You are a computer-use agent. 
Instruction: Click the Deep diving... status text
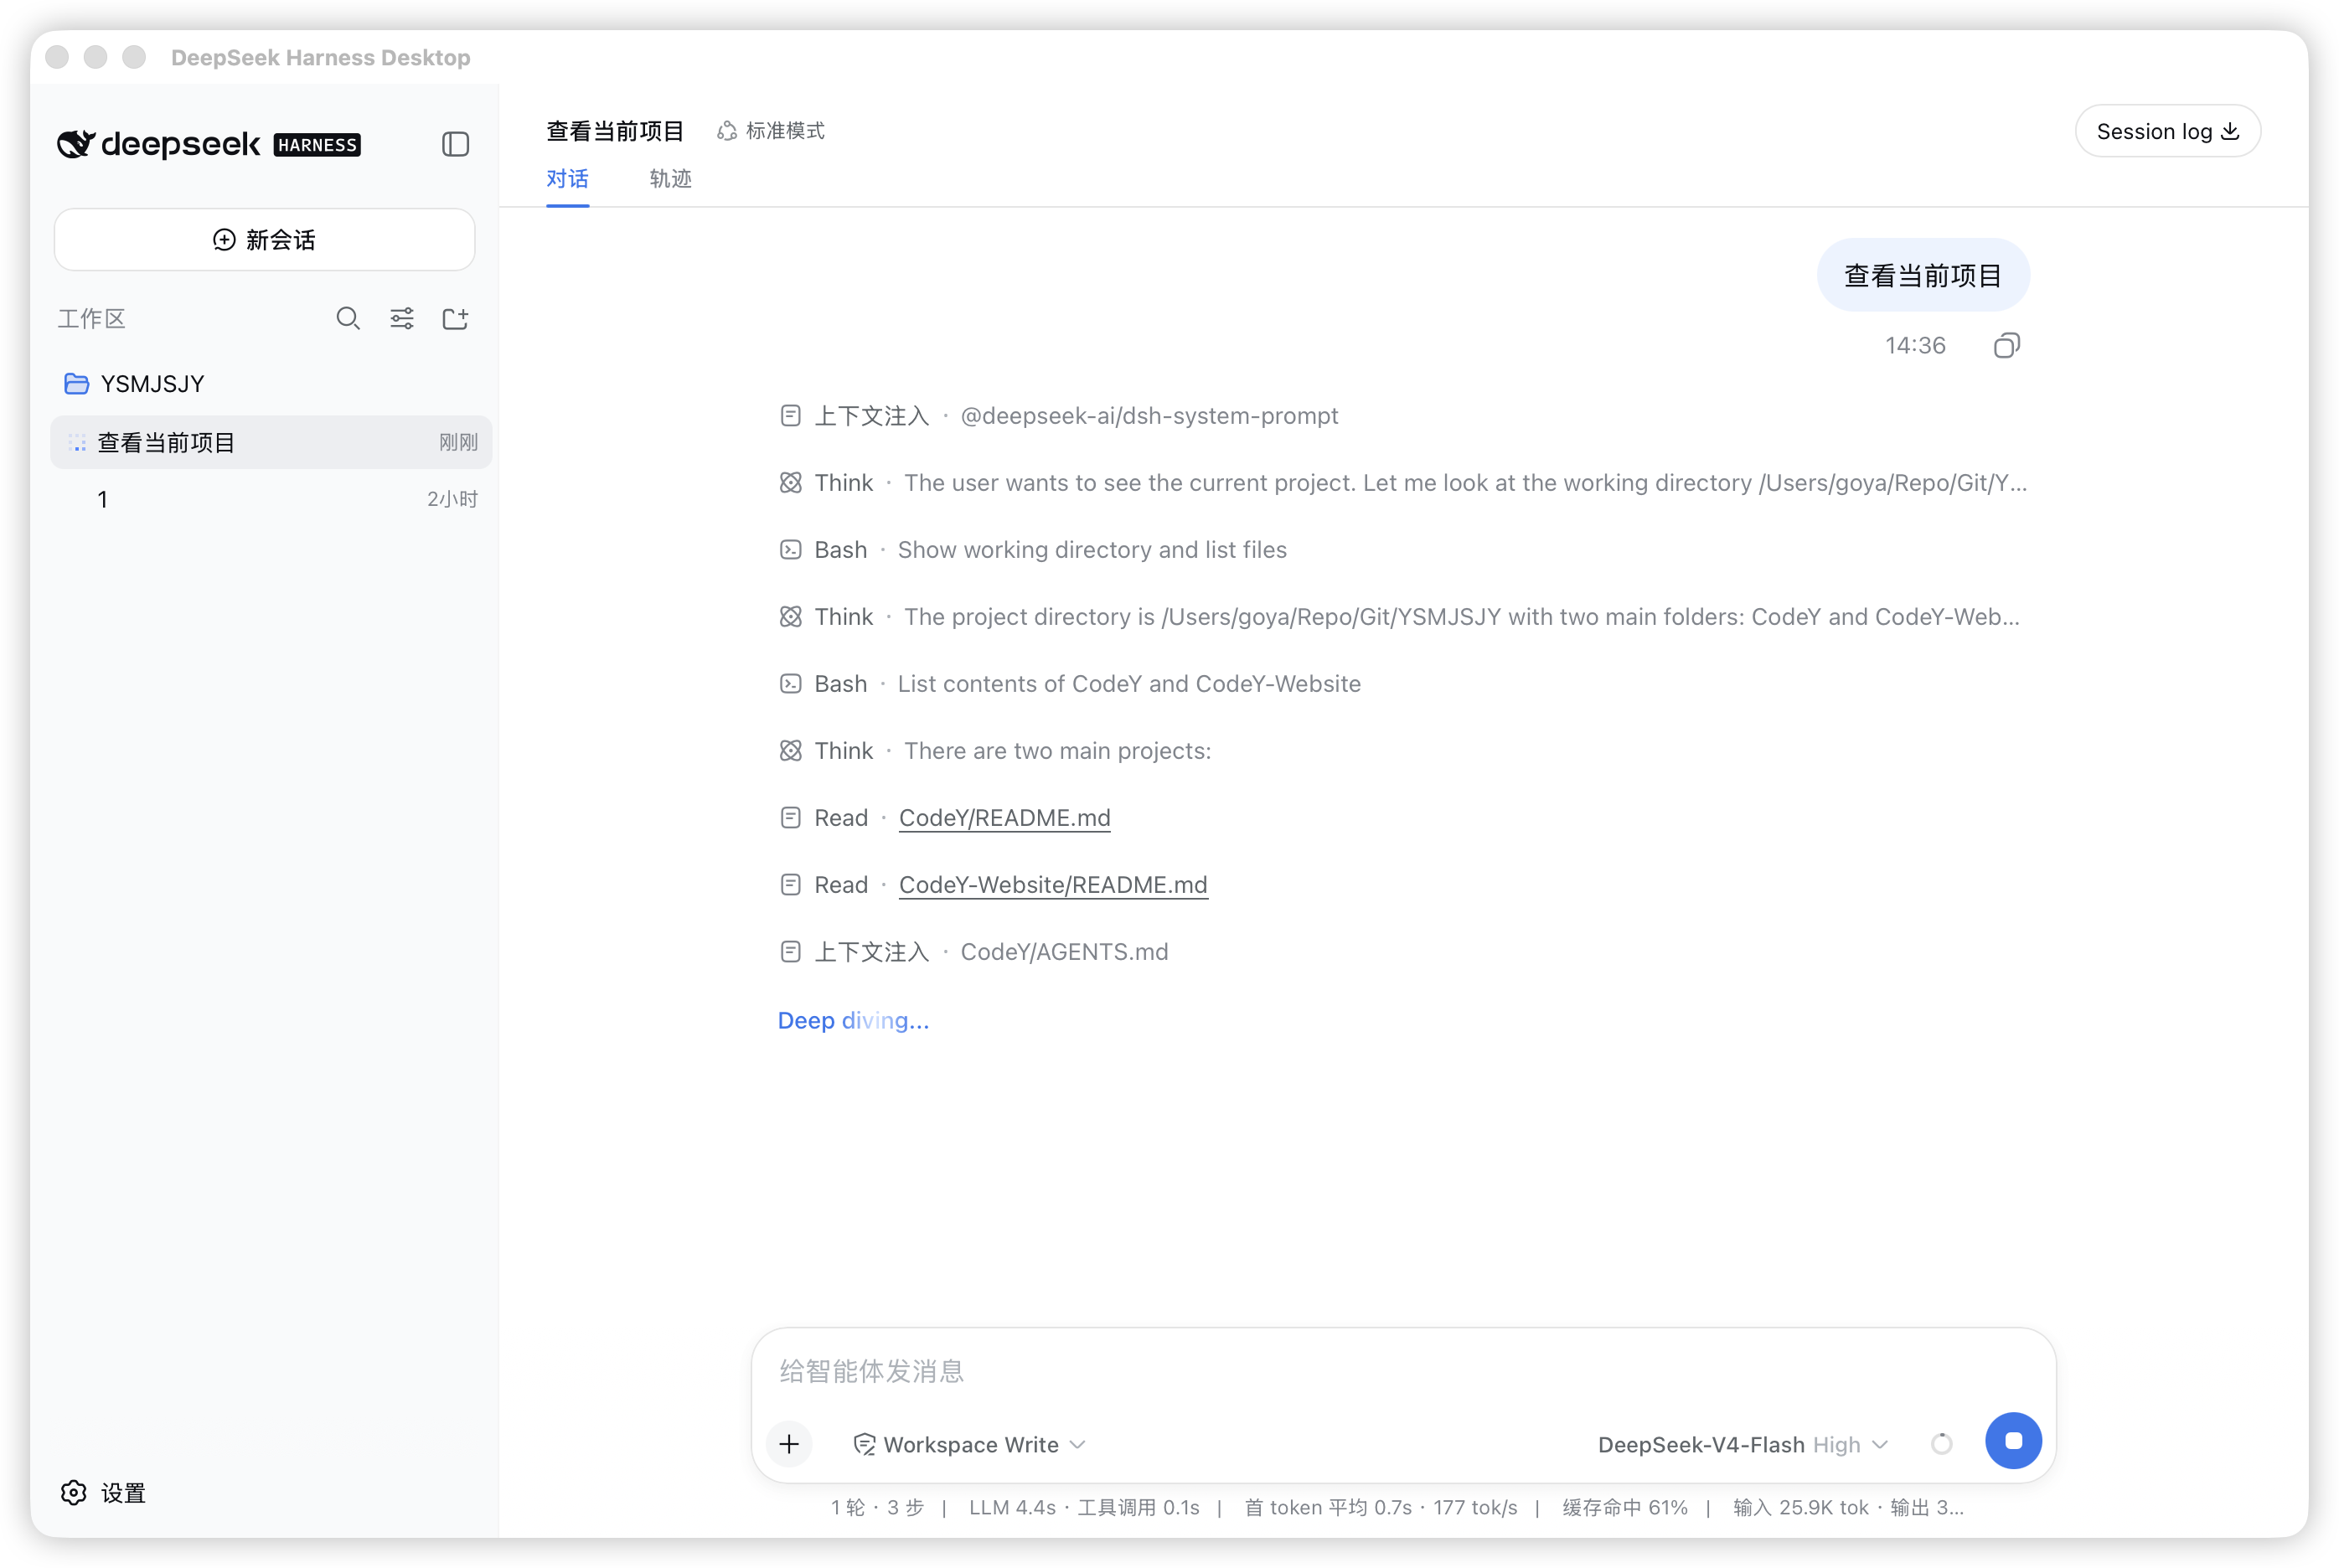point(853,1020)
